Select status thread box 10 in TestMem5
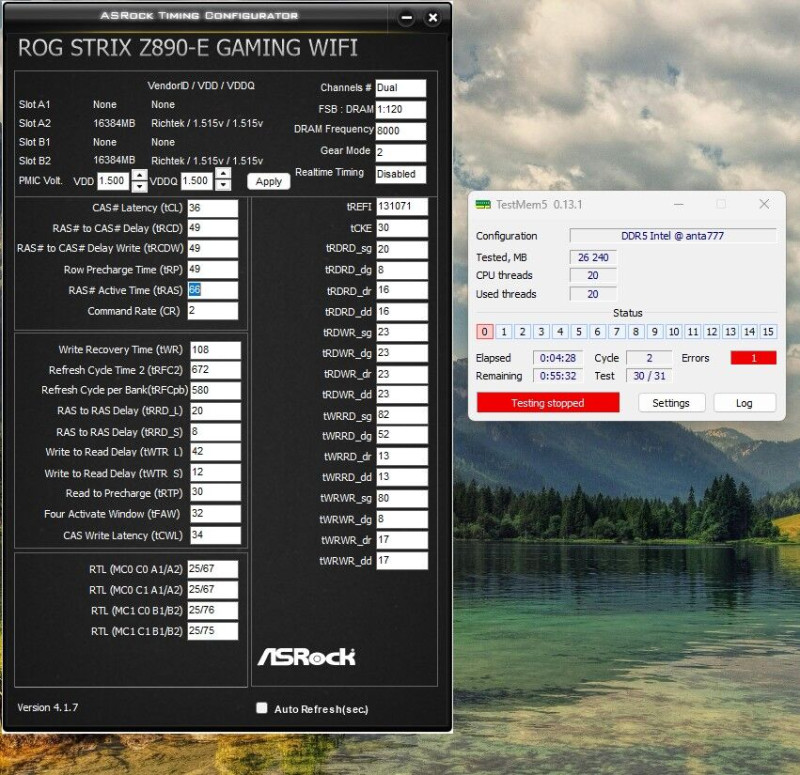Screen dimensions: 800x775 tap(673, 332)
